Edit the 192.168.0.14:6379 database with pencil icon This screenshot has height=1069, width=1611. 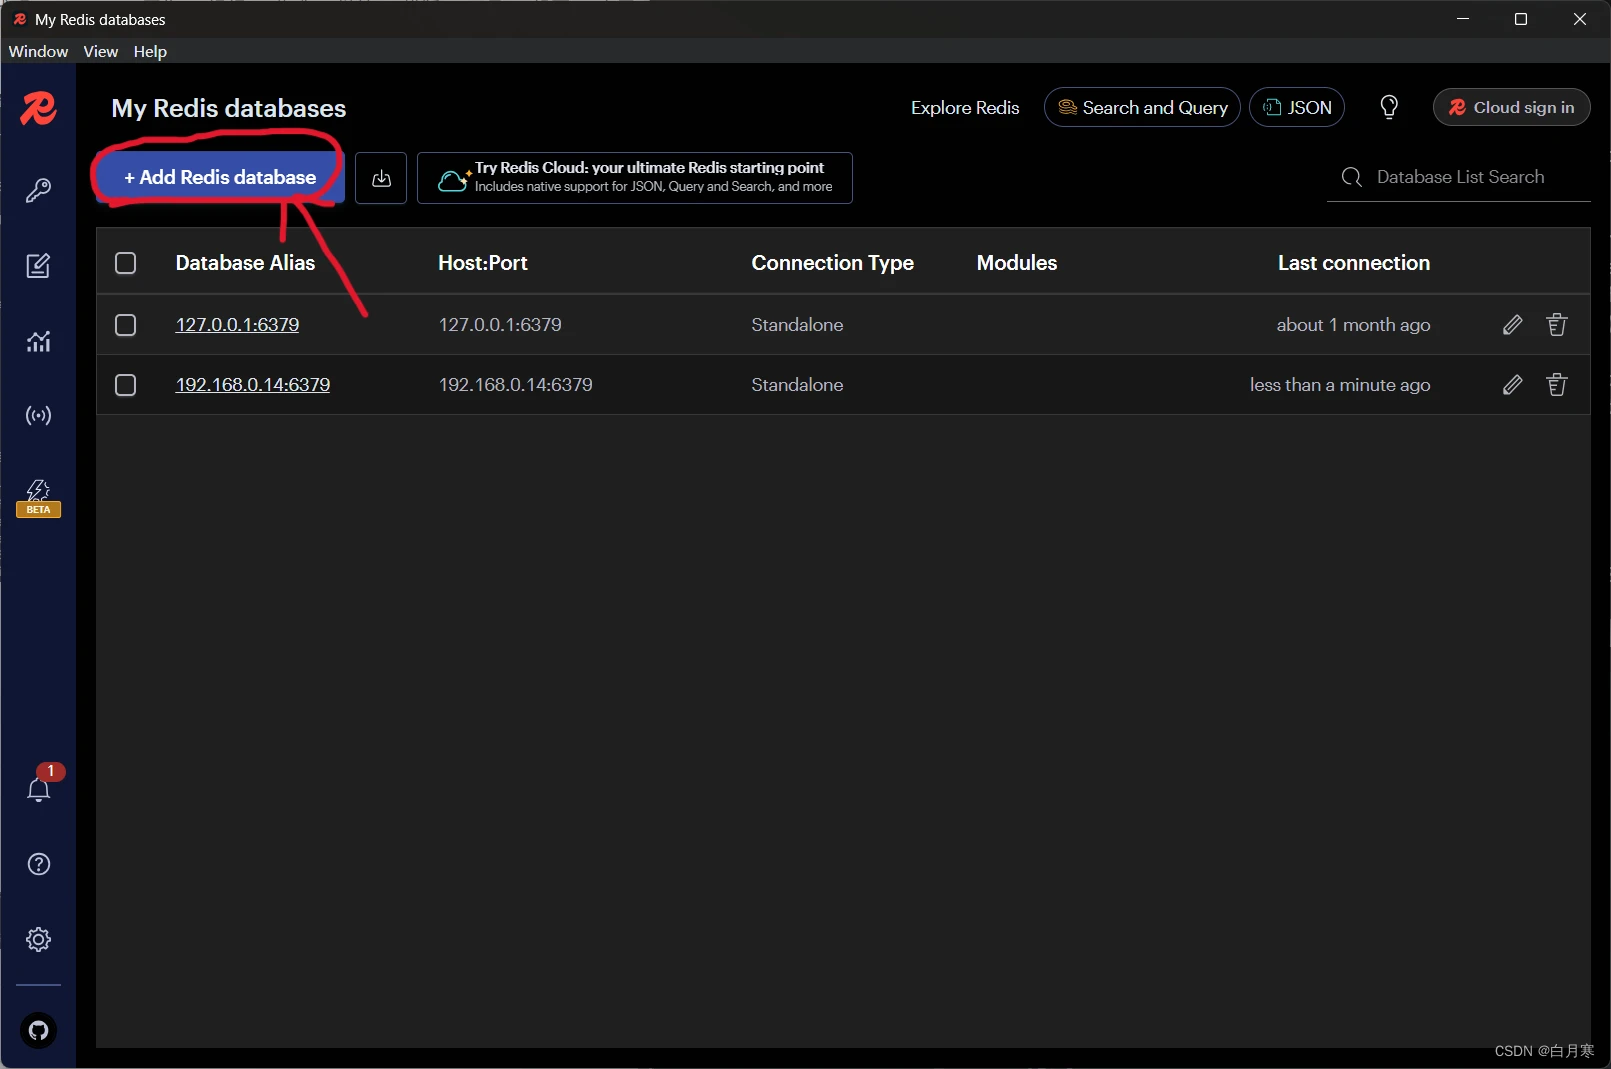(x=1512, y=385)
